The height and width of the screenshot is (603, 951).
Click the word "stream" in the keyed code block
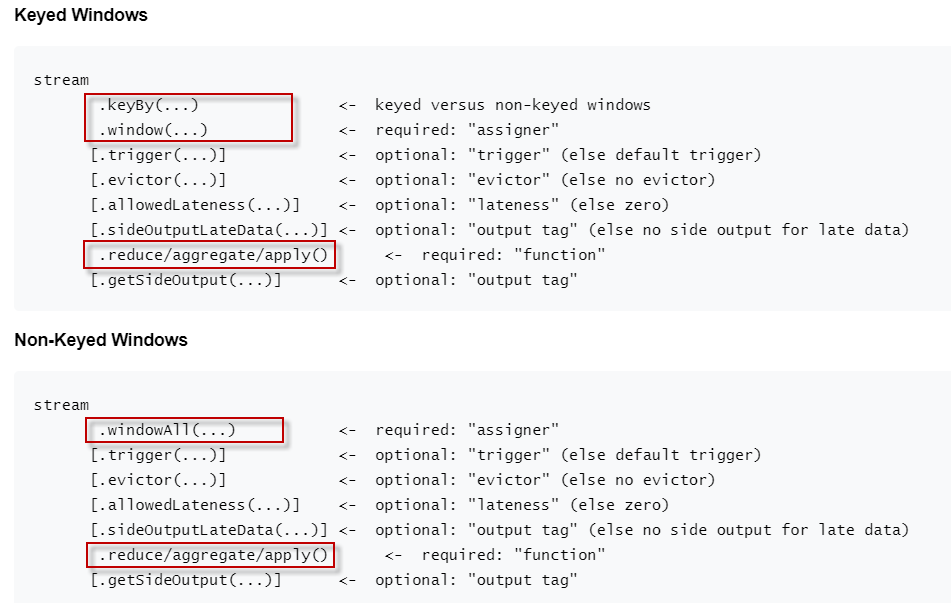(61, 80)
